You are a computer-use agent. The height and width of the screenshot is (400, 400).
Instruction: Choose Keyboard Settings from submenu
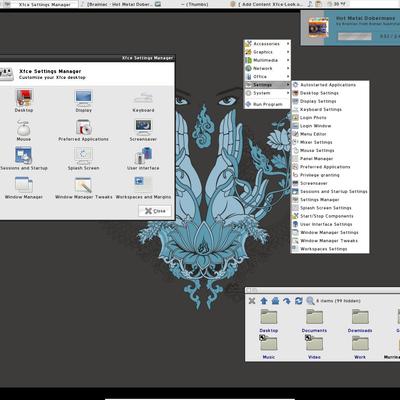coord(330,109)
